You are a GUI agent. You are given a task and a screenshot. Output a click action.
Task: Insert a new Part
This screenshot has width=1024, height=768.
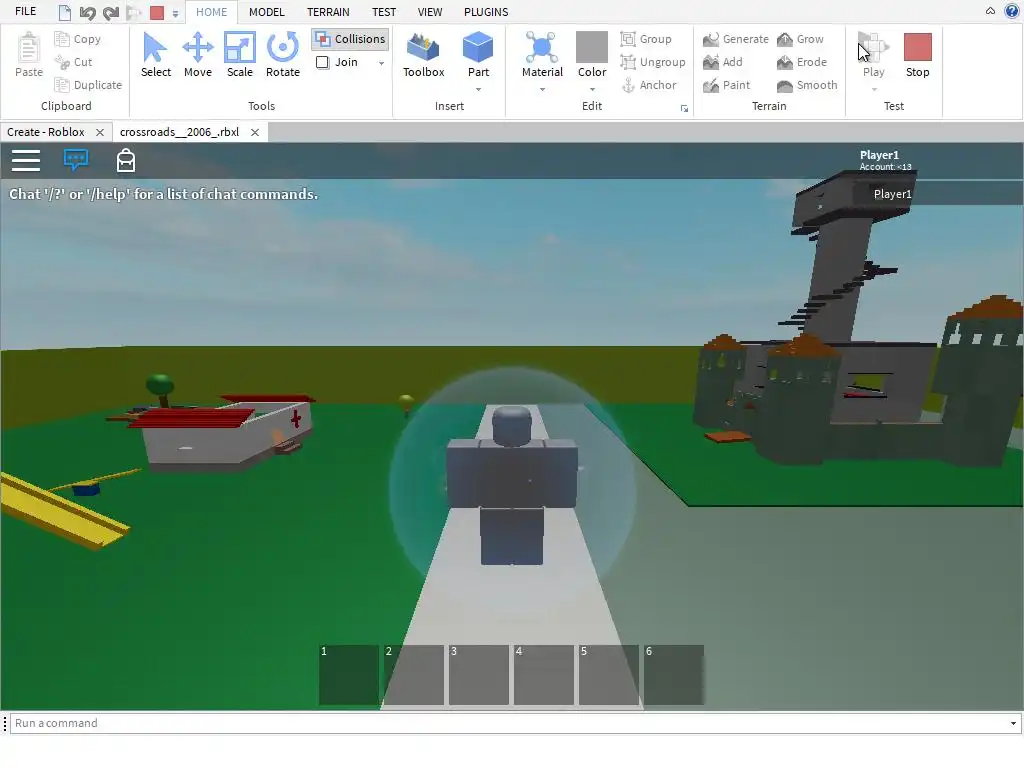tap(478, 56)
